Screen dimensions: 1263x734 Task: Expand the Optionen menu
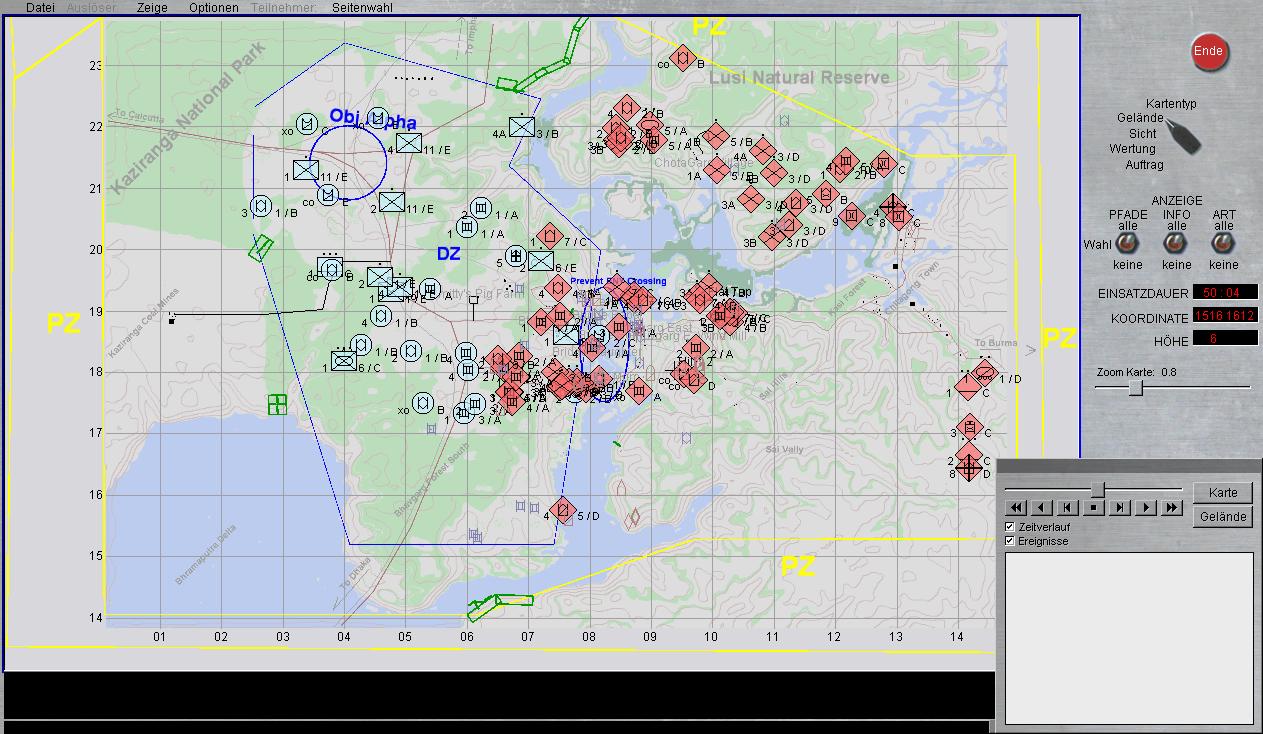[x=213, y=7]
